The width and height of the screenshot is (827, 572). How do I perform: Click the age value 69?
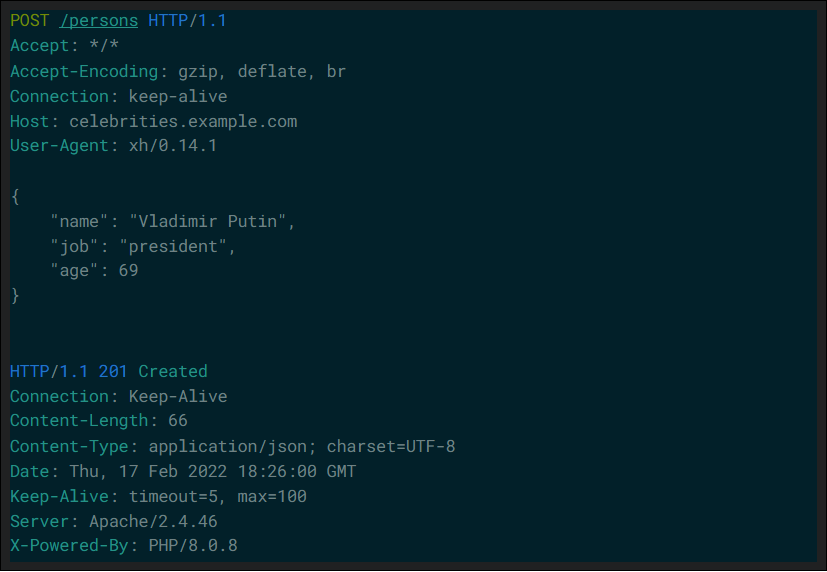click(x=129, y=270)
